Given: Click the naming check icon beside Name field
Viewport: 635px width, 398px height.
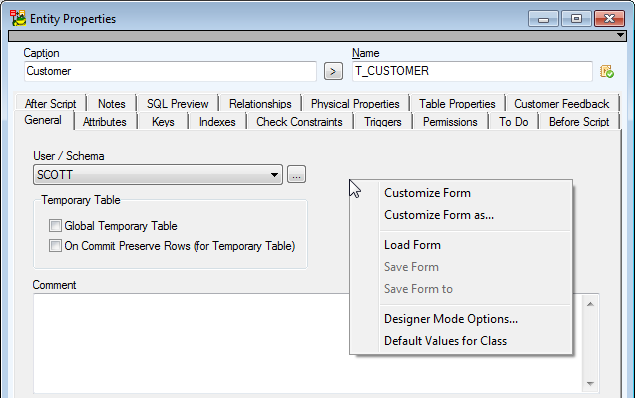Looking at the screenshot, I should coord(607,72).
